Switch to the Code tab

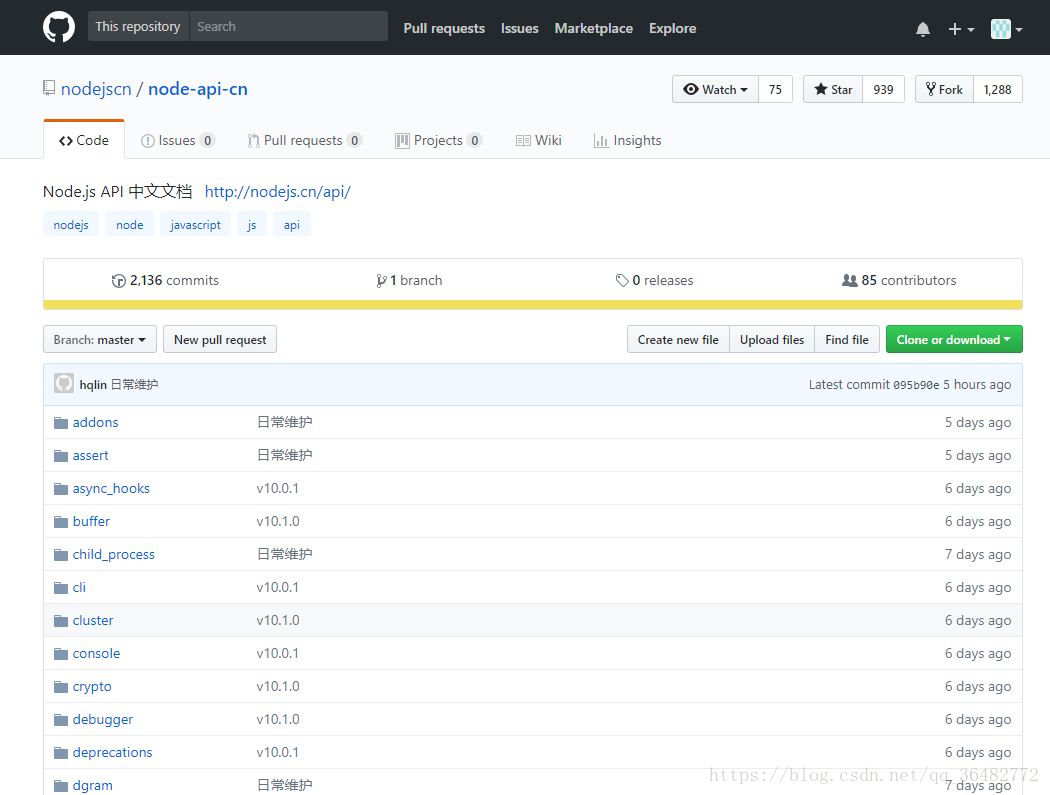click(x=84, y=140)
